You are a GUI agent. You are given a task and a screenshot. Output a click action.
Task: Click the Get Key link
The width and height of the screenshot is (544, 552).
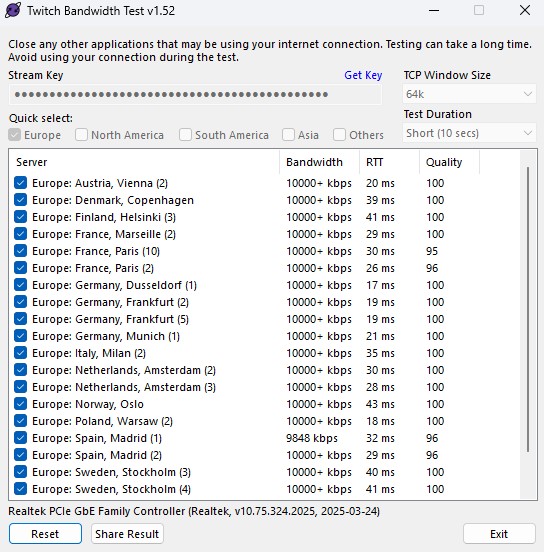pyautogui.click(x=363, y=75)
